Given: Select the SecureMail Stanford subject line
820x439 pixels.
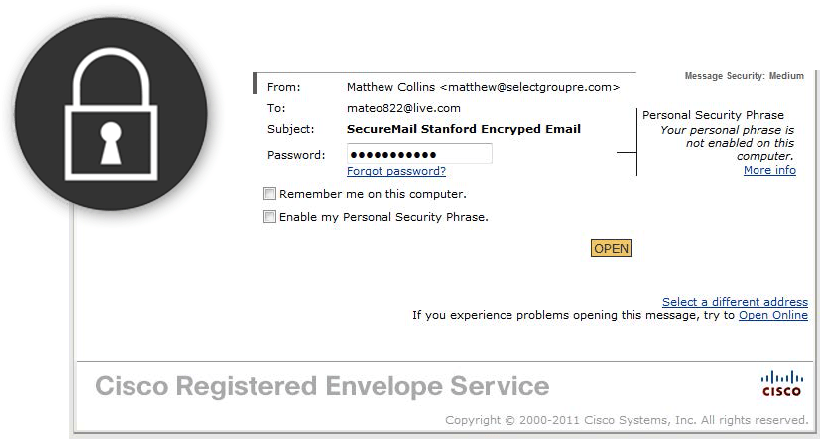Looking at the screenshot, I should coord(463,129).
